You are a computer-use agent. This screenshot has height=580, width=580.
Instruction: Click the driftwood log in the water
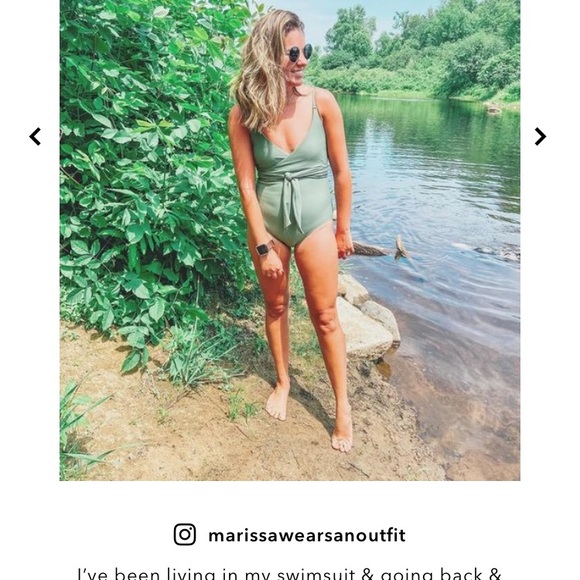tap(381, 249)
